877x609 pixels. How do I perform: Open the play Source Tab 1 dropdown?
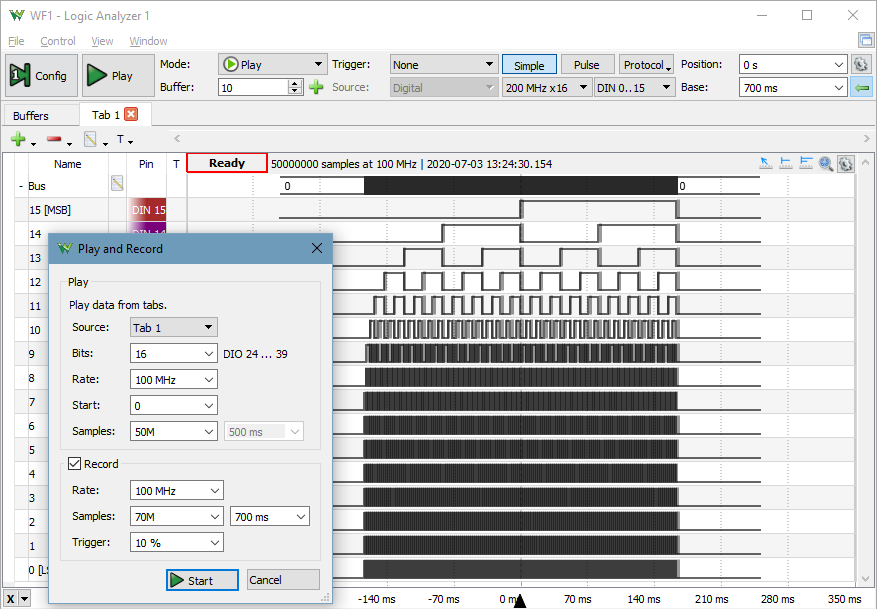pos(174,327)
